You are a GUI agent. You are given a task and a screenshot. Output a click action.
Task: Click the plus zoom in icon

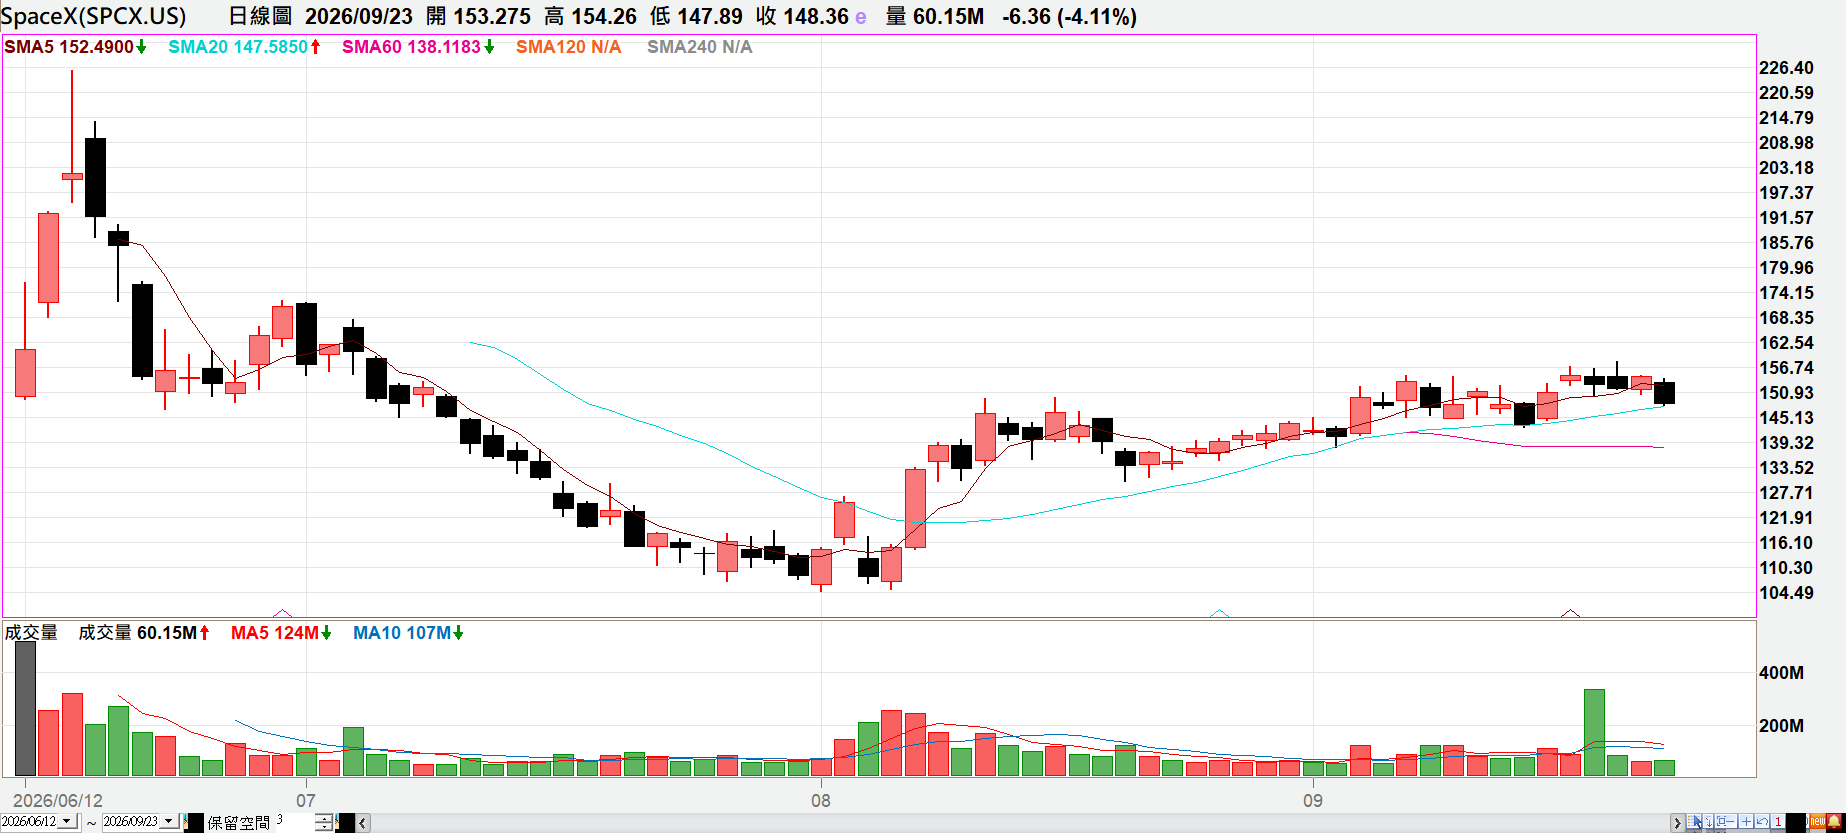1746,821
